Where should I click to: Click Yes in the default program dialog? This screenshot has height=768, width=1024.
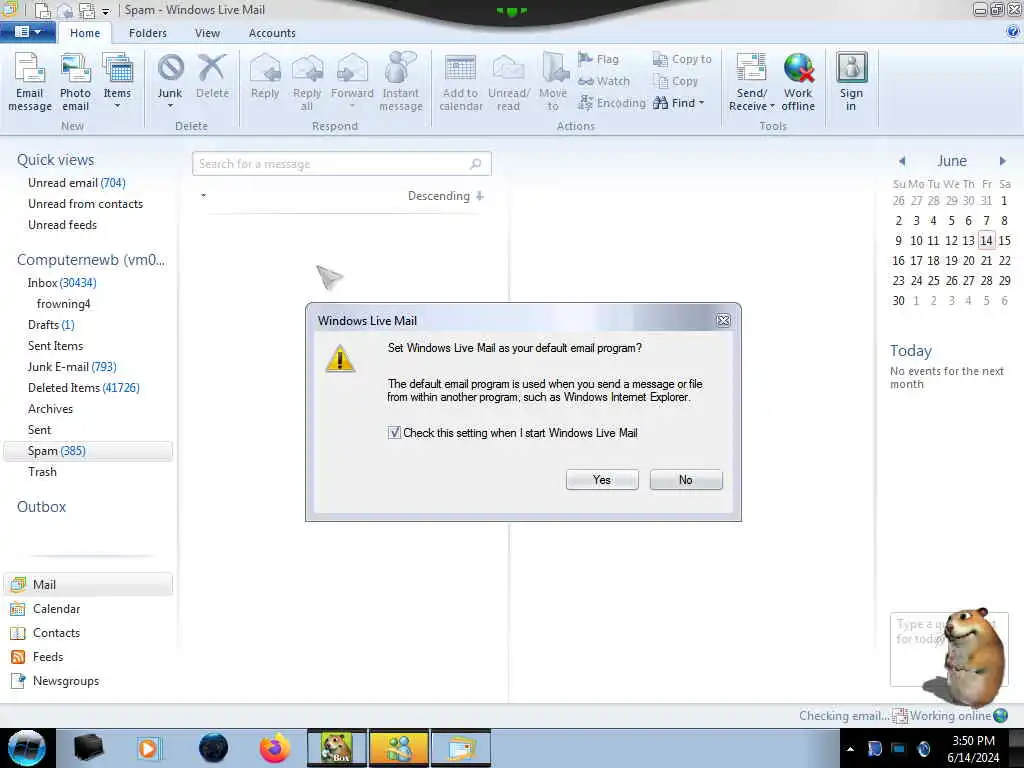(601, 480)
